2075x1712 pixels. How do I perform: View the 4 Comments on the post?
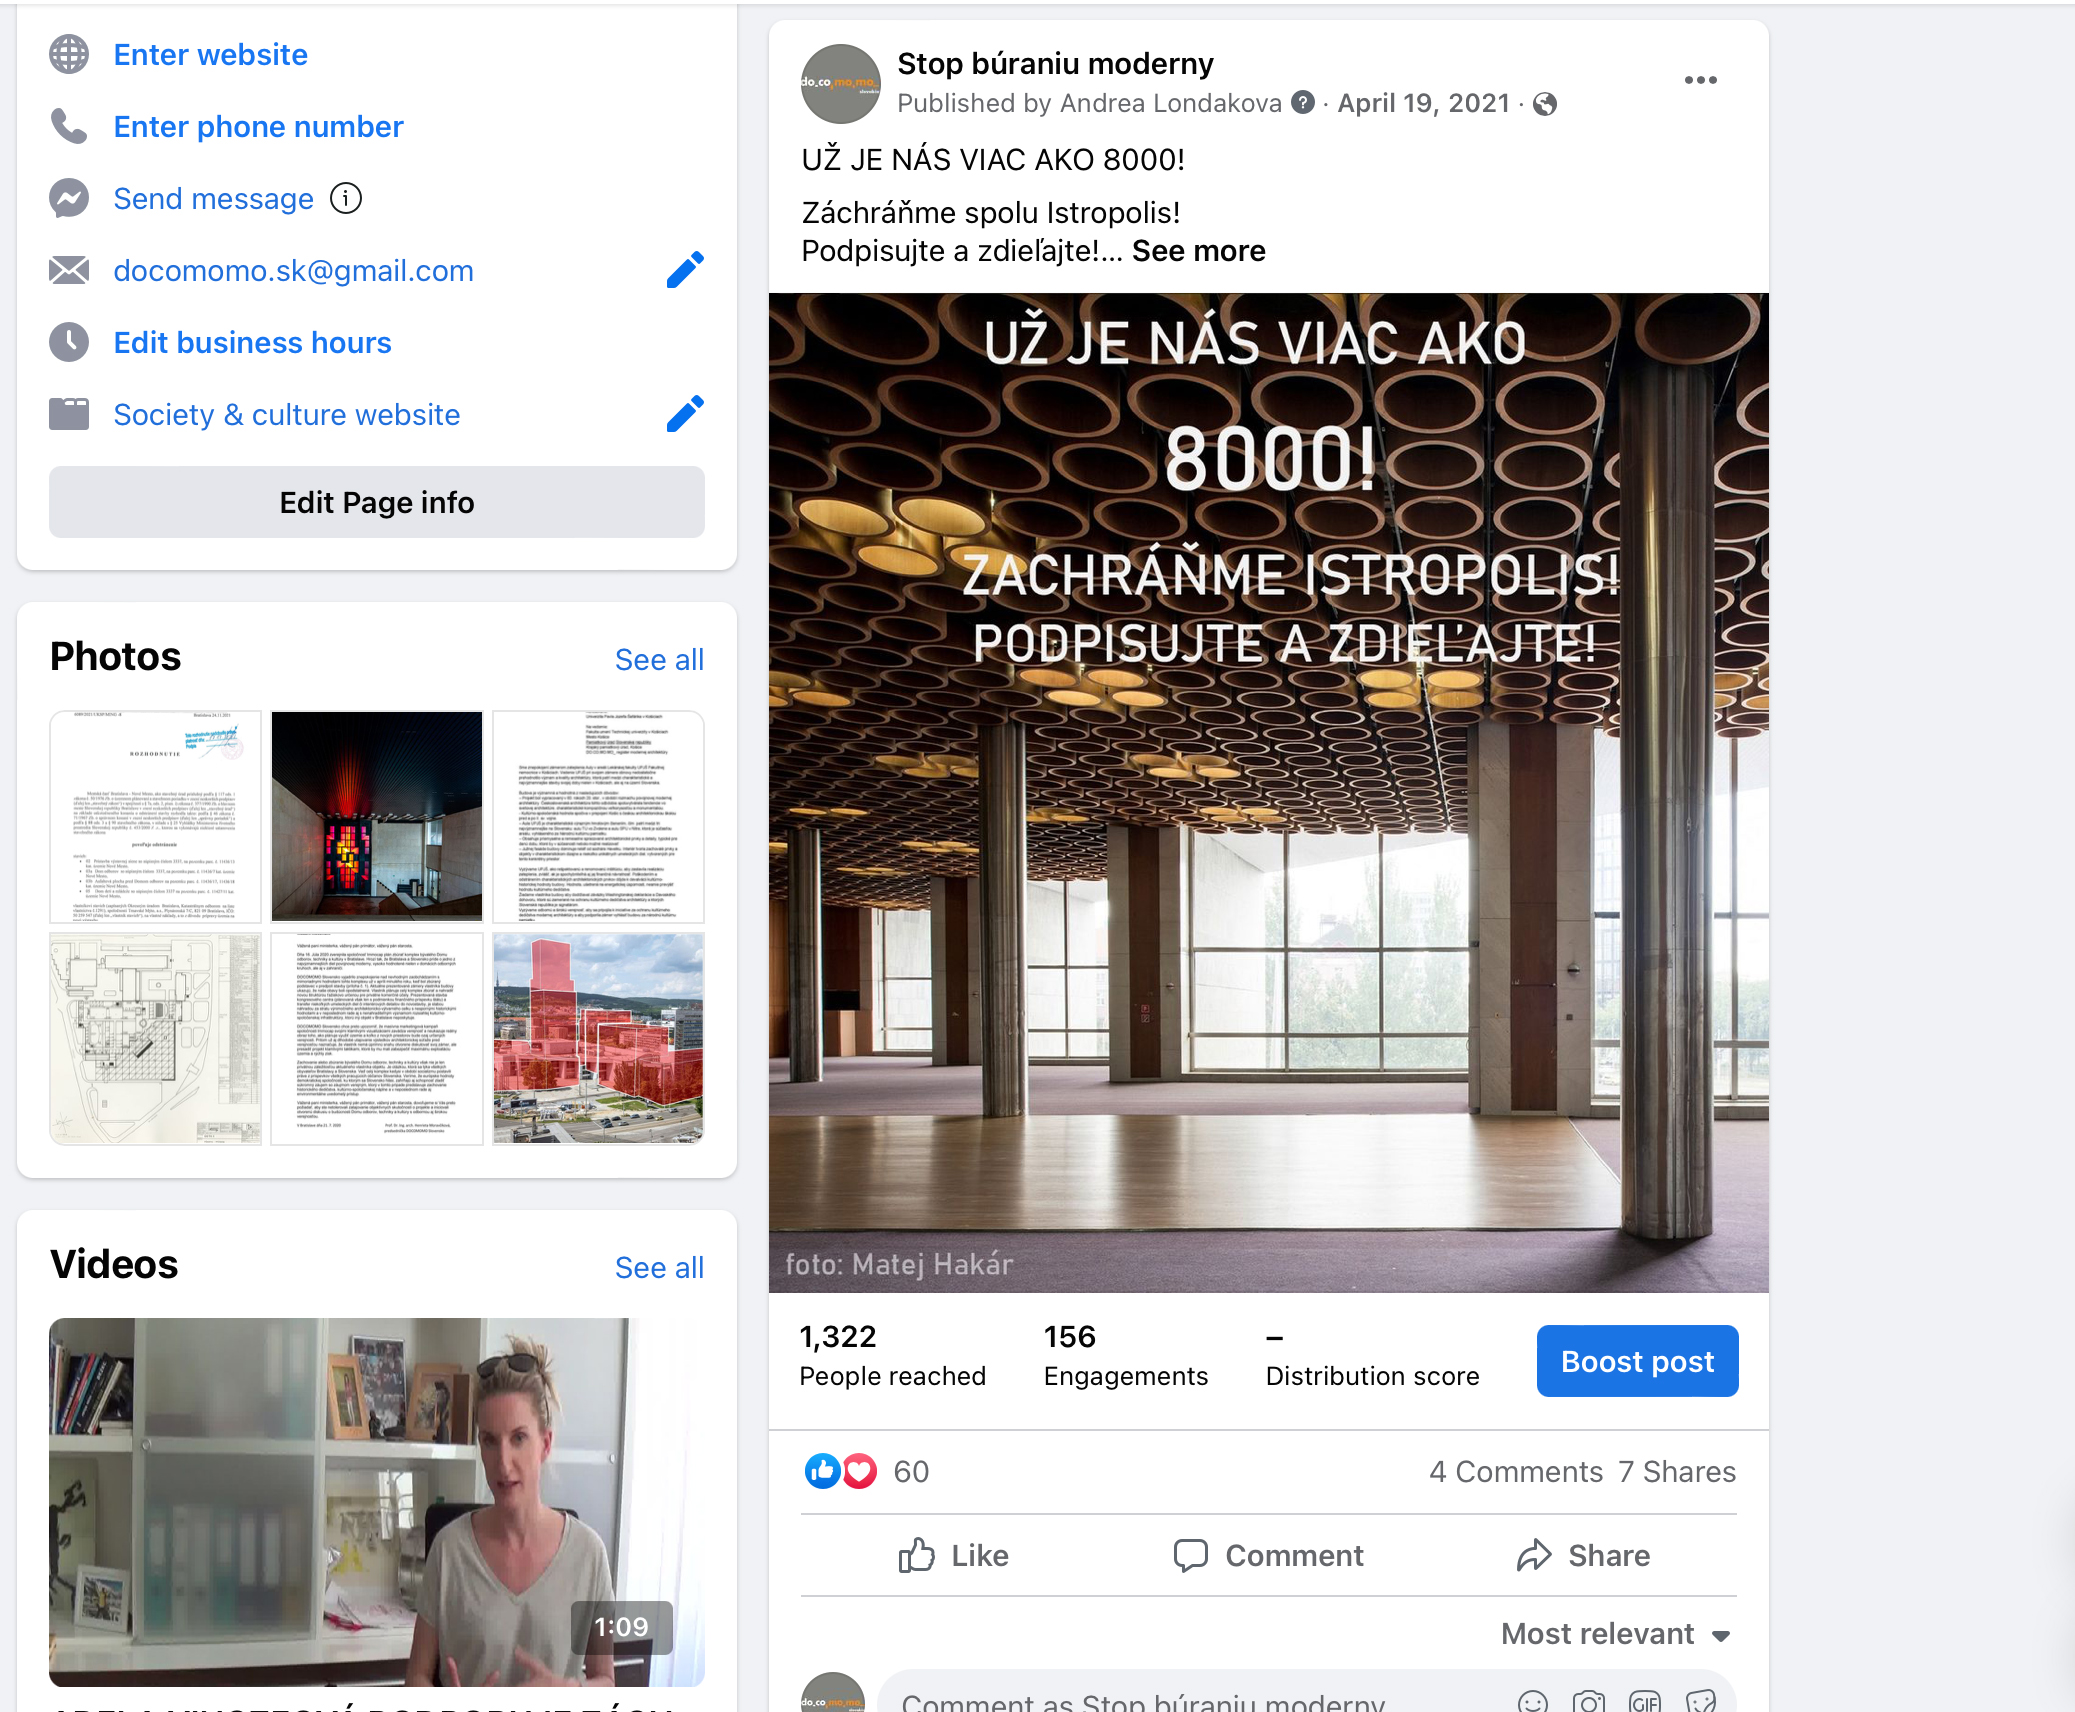(1516, 1471)
